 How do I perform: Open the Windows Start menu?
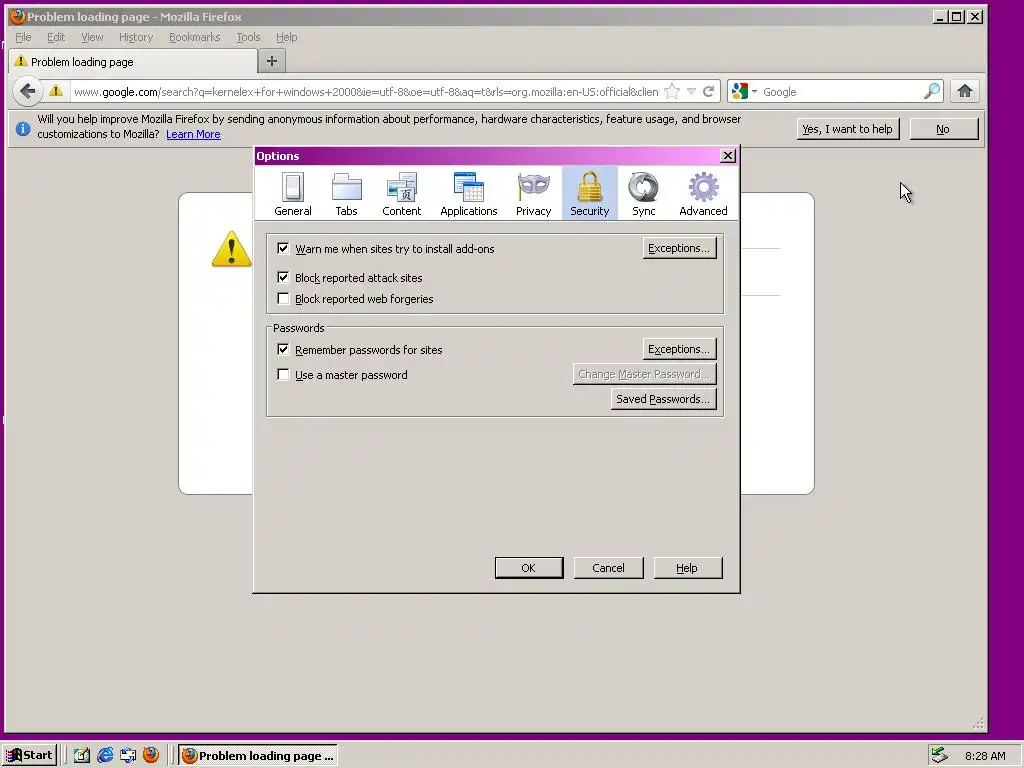click(x=29, y=755)
